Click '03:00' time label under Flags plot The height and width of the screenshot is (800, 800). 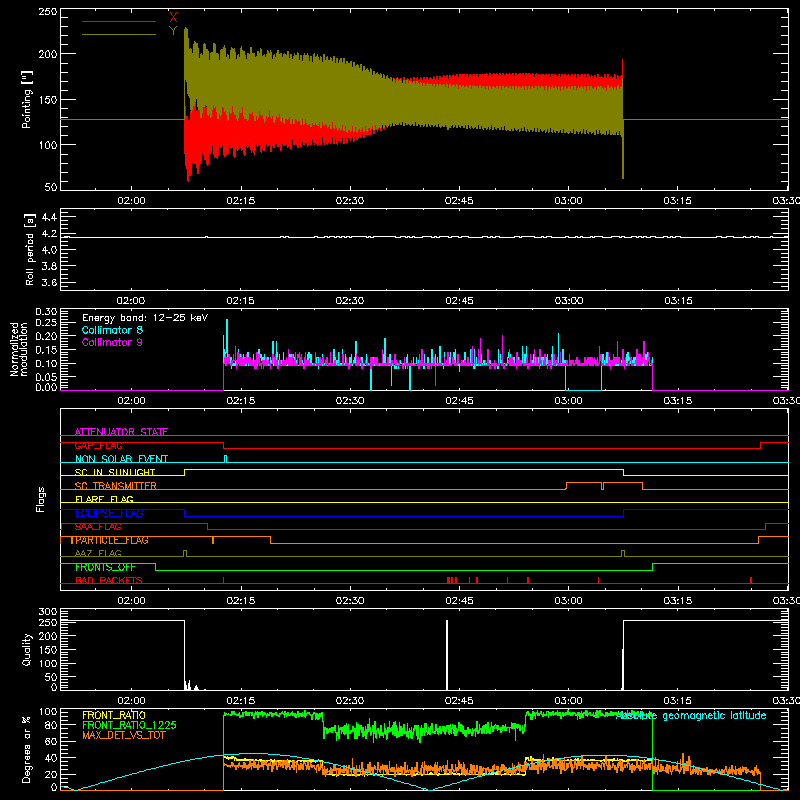tap(568, 601)
